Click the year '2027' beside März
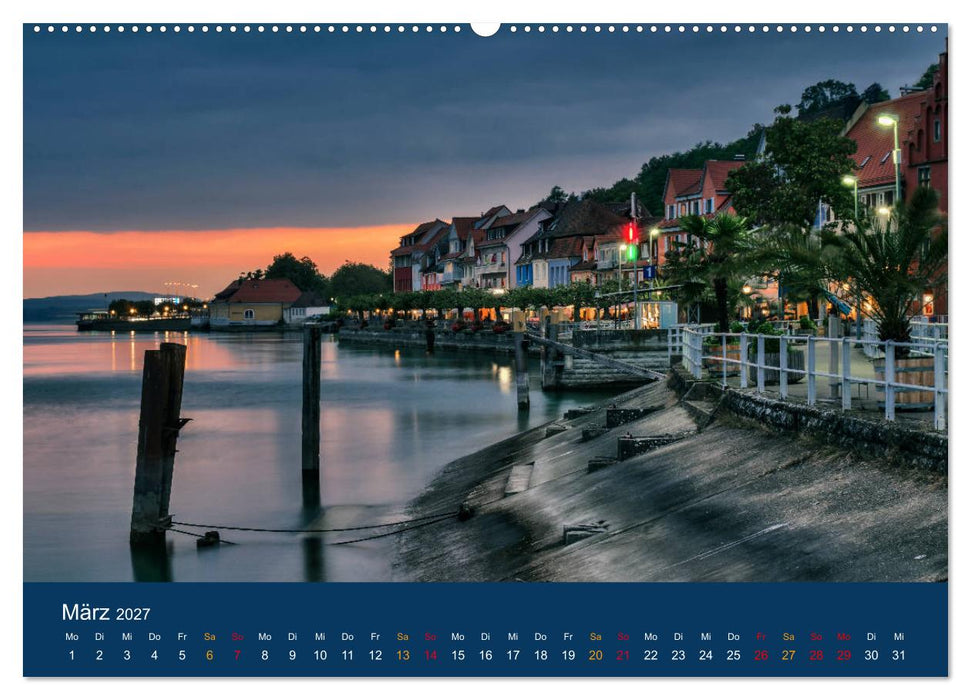Image resolution: width=971 pixels, height=700 pixels. tap(133, 614)
